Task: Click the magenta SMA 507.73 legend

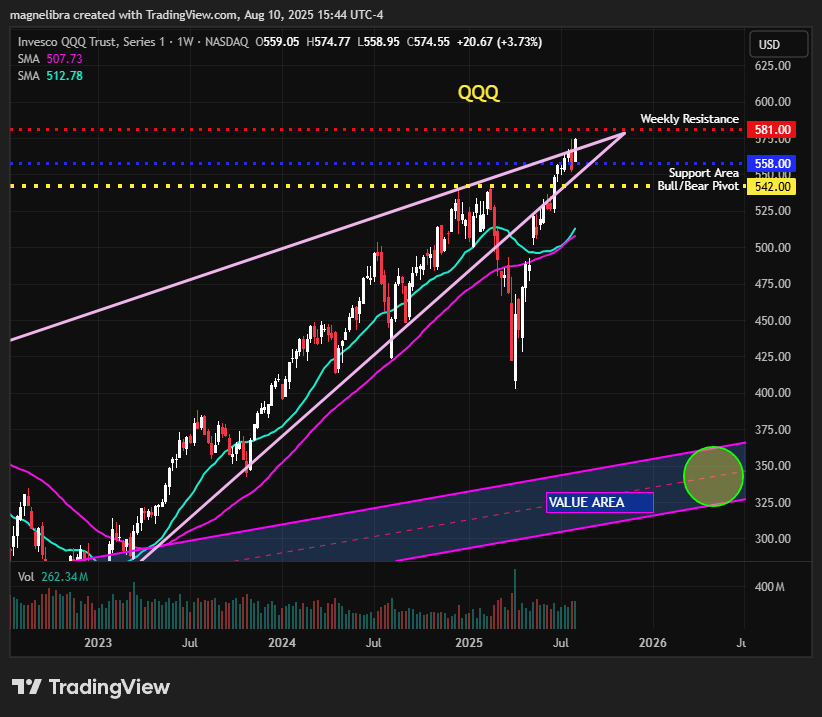Action: click(x=50, y=59)
